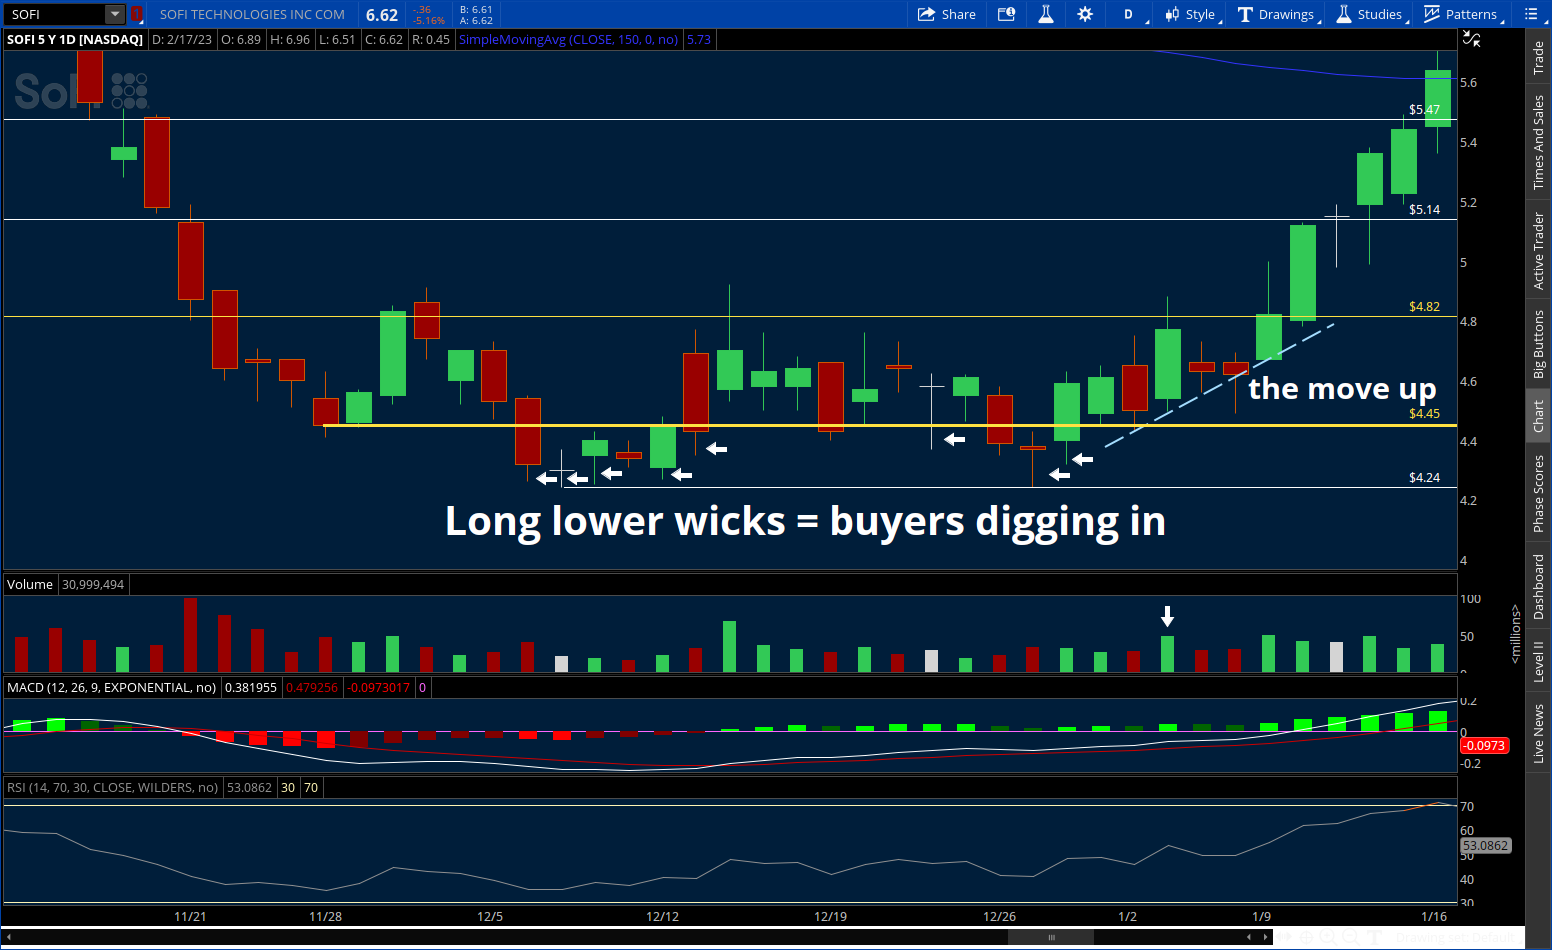Viewport: 1552px width, 950px height.
Task: Click the Volume study label
Action: [30, 584]
